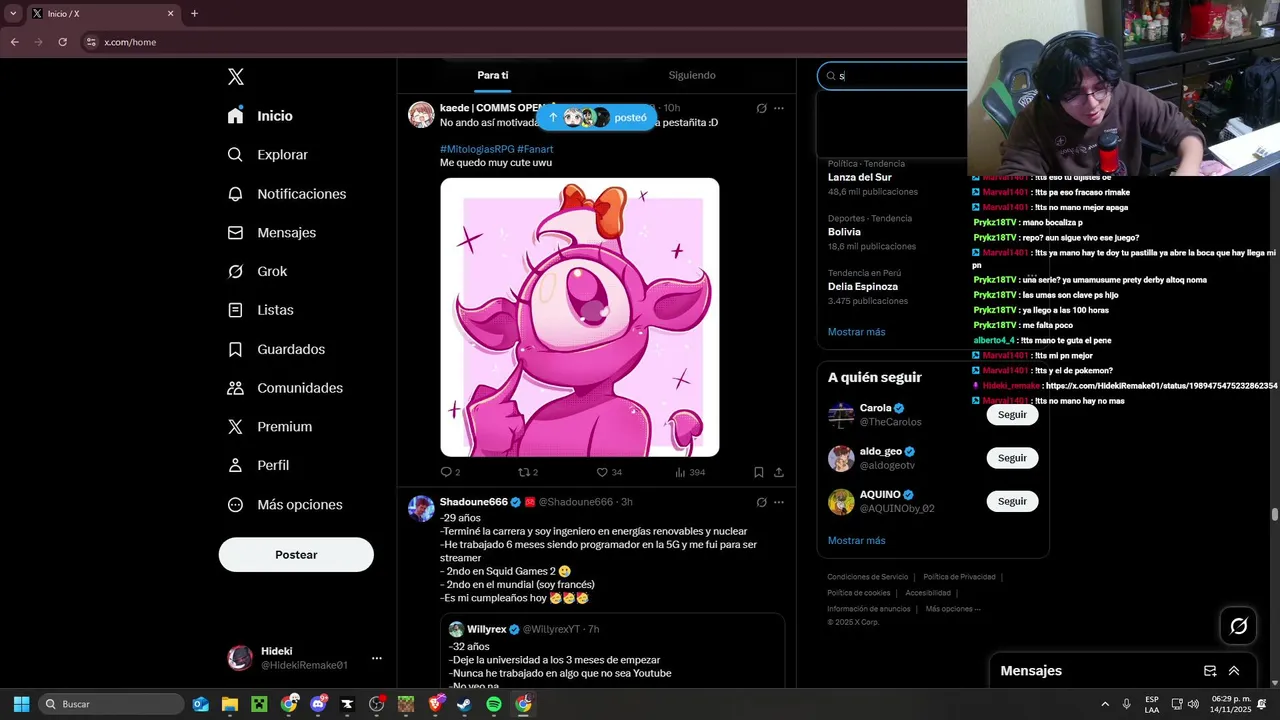Screen dimensions: 1280x720
Task: Switch to the Para ti tab
Action: pyautogui.click(x=492, y=76)
